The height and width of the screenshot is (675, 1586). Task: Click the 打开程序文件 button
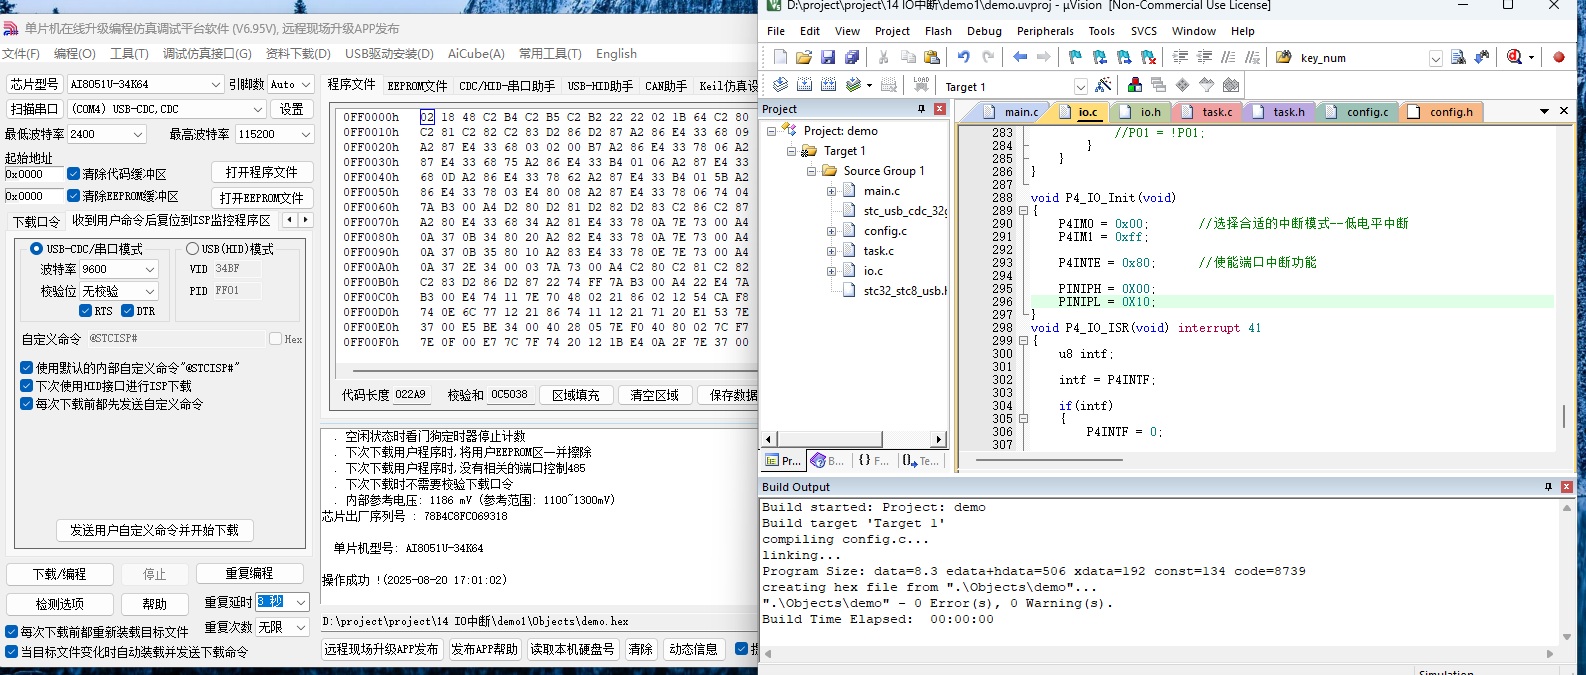tap(261, 172)
